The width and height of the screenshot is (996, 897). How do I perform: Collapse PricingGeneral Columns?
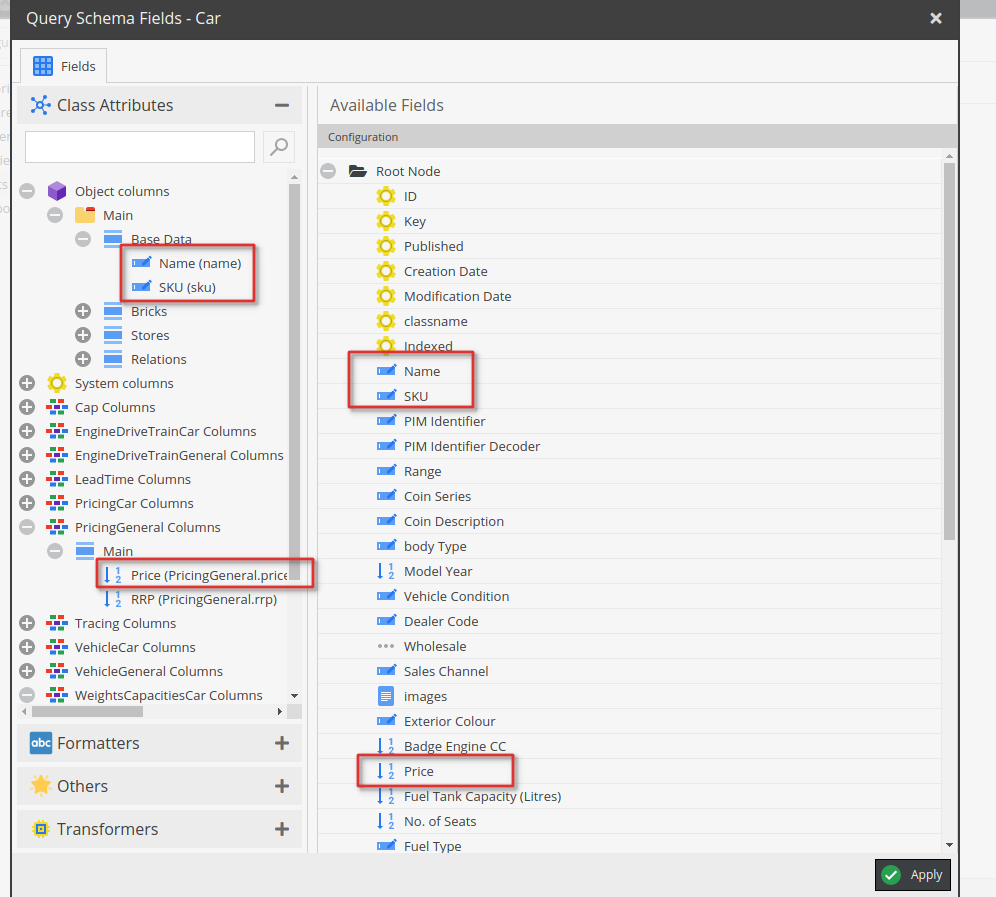point(27,527)
